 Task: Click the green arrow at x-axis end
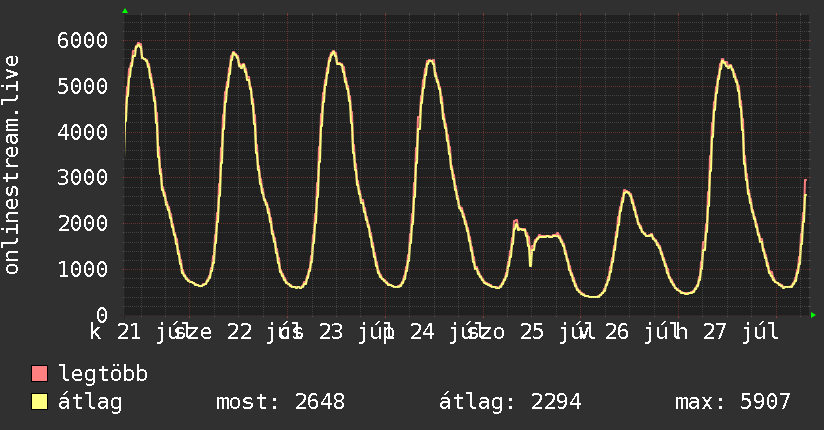[x=813, y=315]
